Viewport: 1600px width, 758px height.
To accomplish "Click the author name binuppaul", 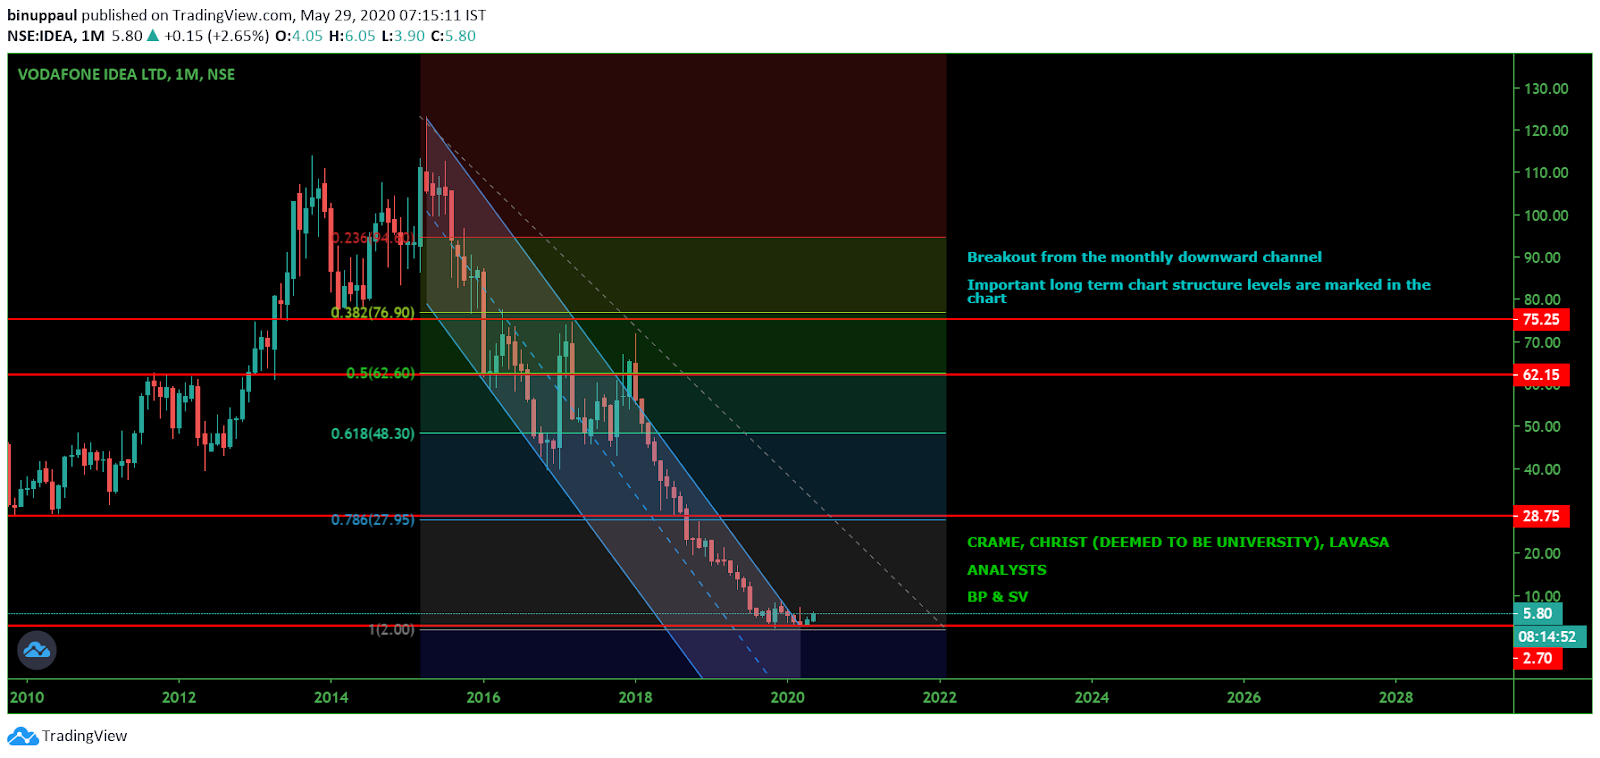I will click(42, 15).
